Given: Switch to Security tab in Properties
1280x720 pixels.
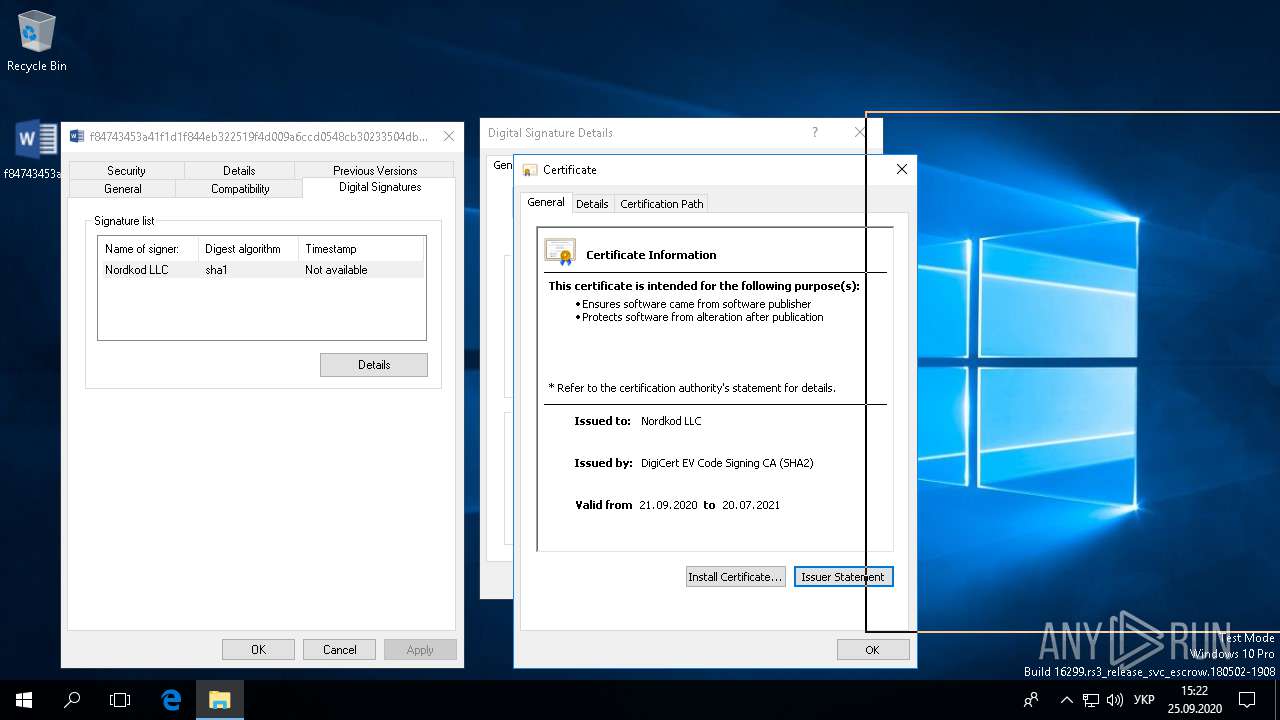Looking at the screenshot, I should (126, 171).
